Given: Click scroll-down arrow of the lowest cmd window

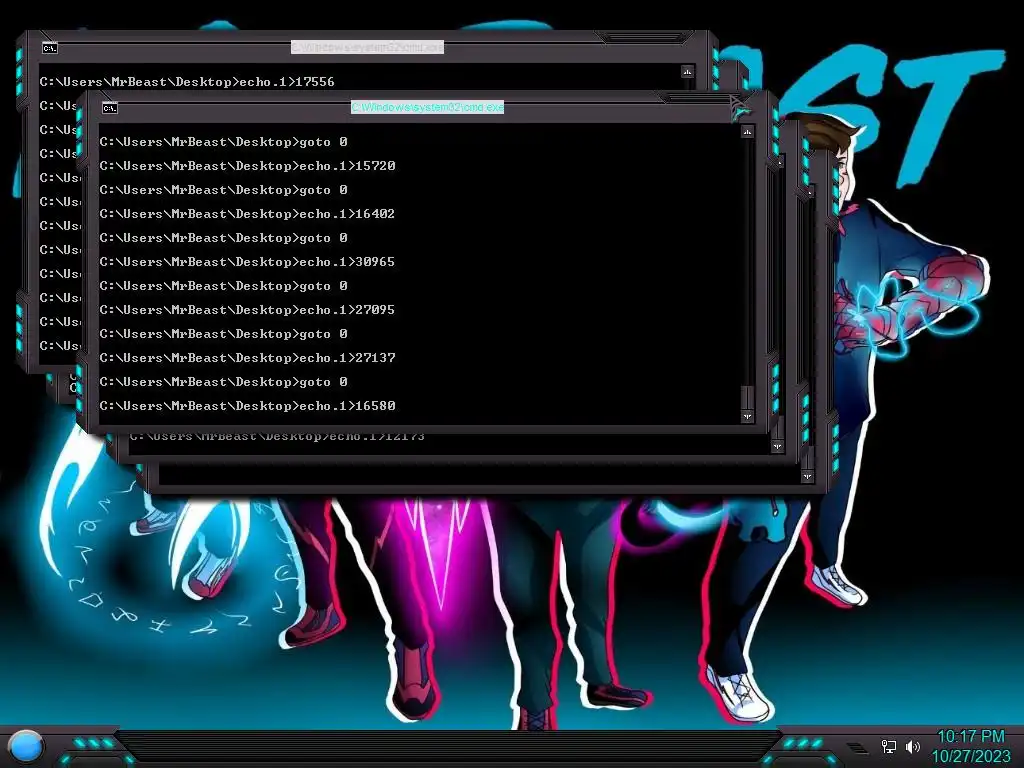Looking at the screenshot, I should (807, 477).
